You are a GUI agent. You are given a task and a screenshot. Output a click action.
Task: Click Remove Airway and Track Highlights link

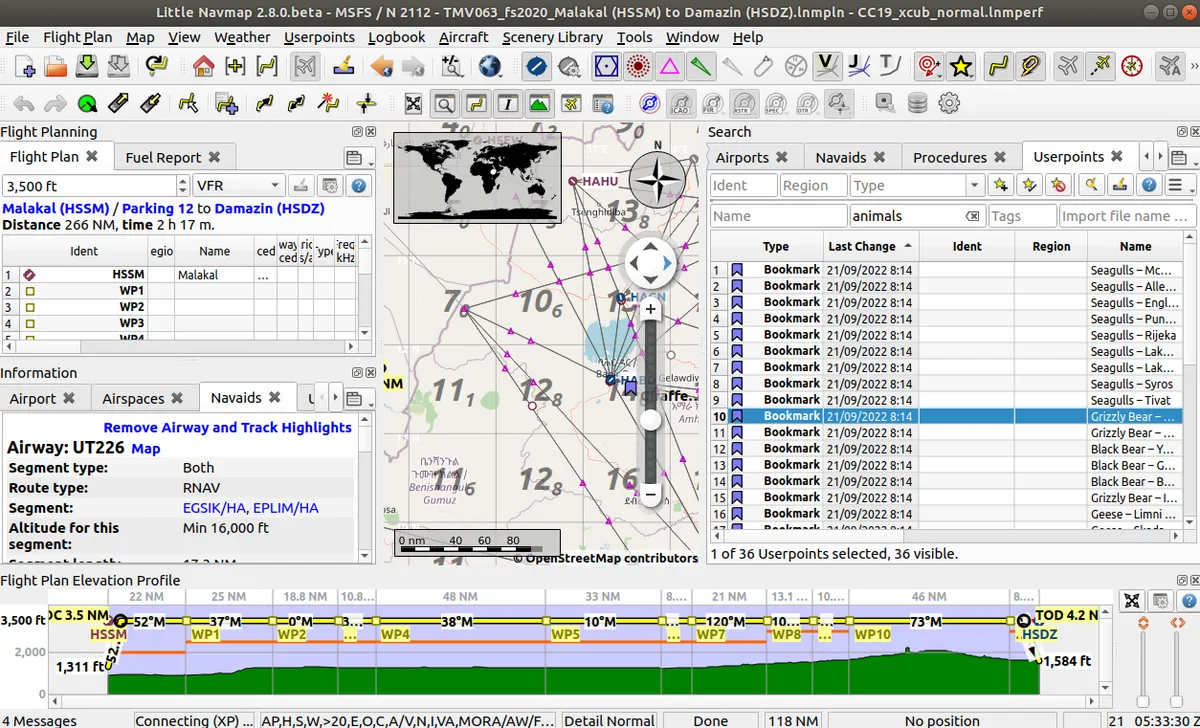[227, 427]
